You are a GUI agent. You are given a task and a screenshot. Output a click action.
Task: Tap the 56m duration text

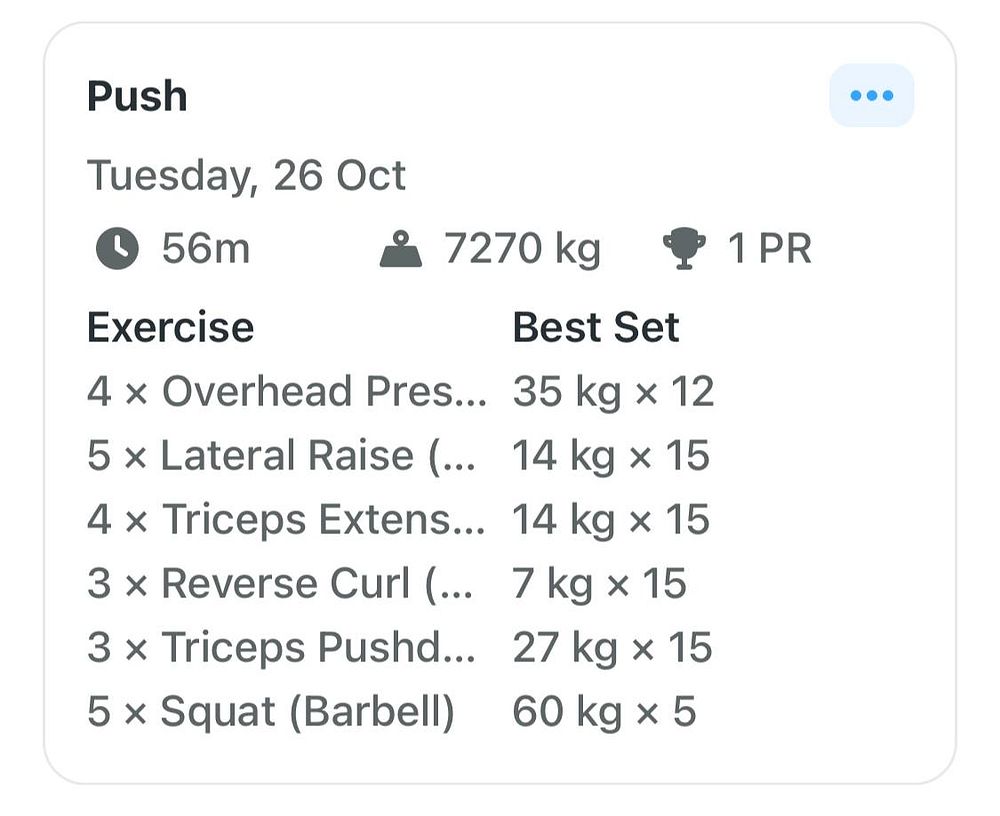click(x=205, y=248)
